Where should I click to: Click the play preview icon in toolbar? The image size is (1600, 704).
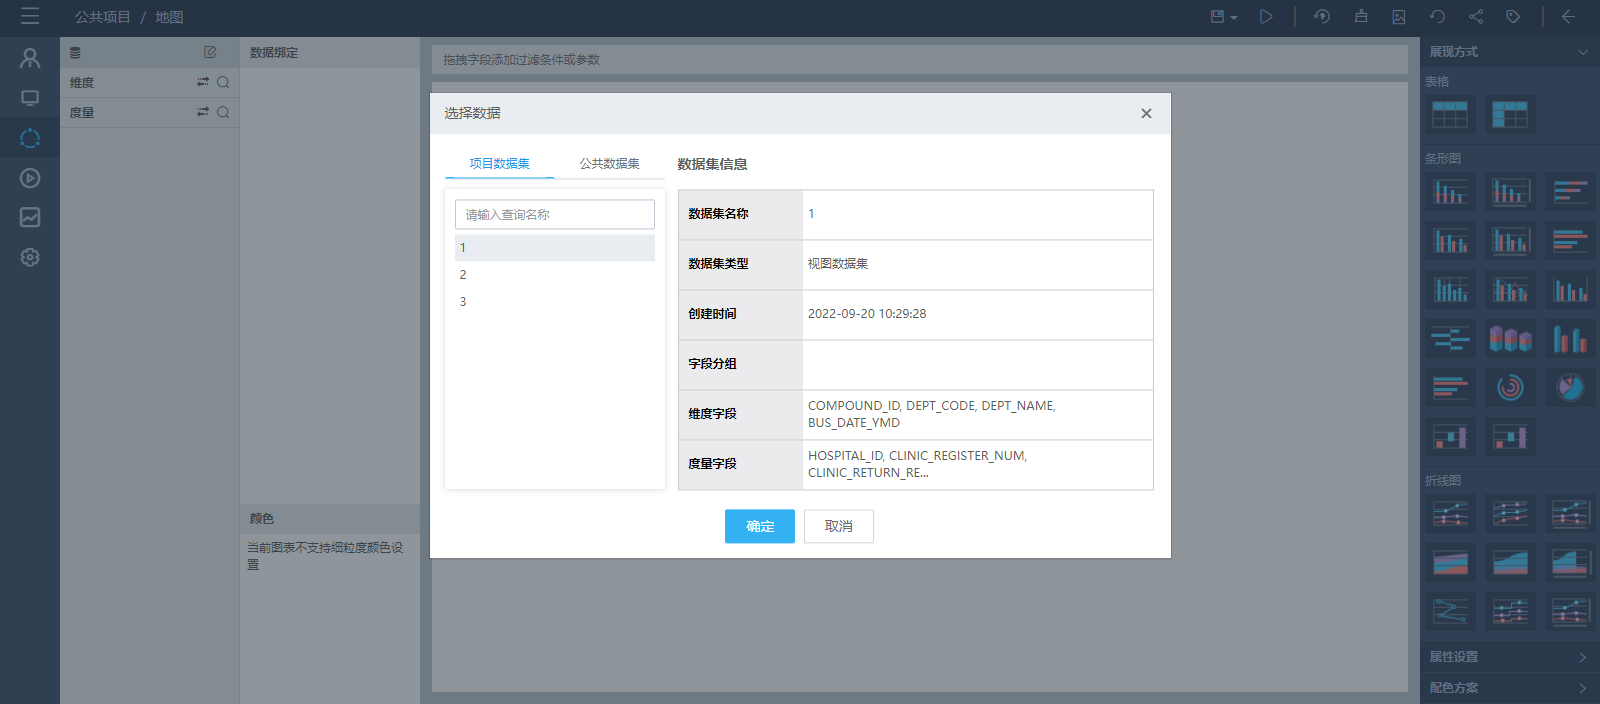[1266, 17]
